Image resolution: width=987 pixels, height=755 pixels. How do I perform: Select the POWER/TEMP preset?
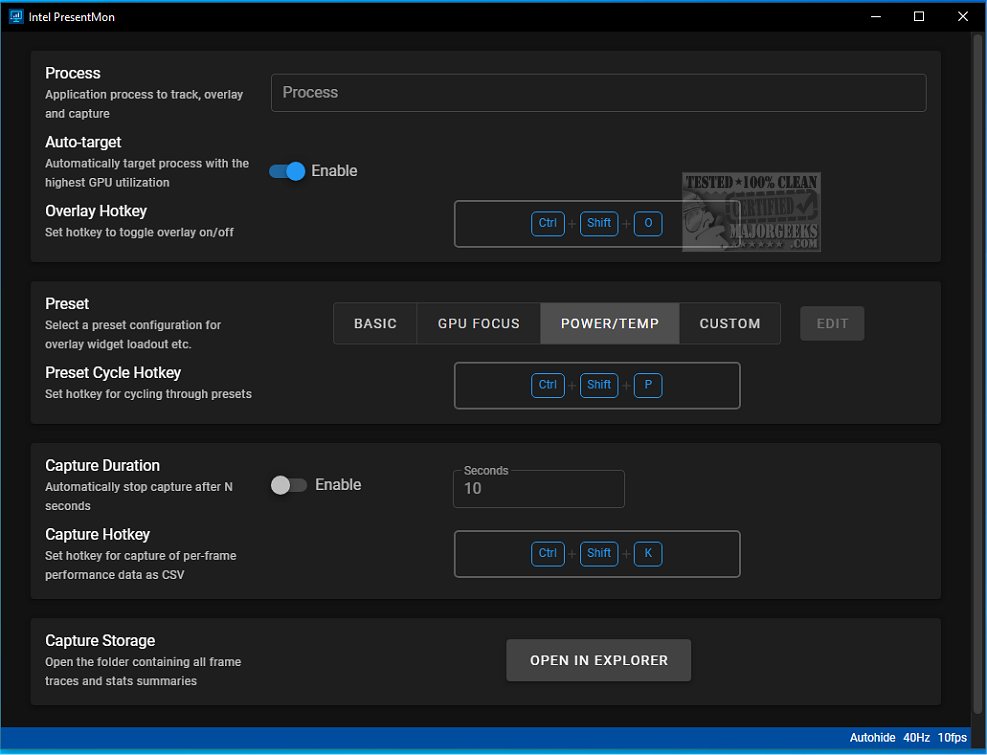tap(609, 324)
